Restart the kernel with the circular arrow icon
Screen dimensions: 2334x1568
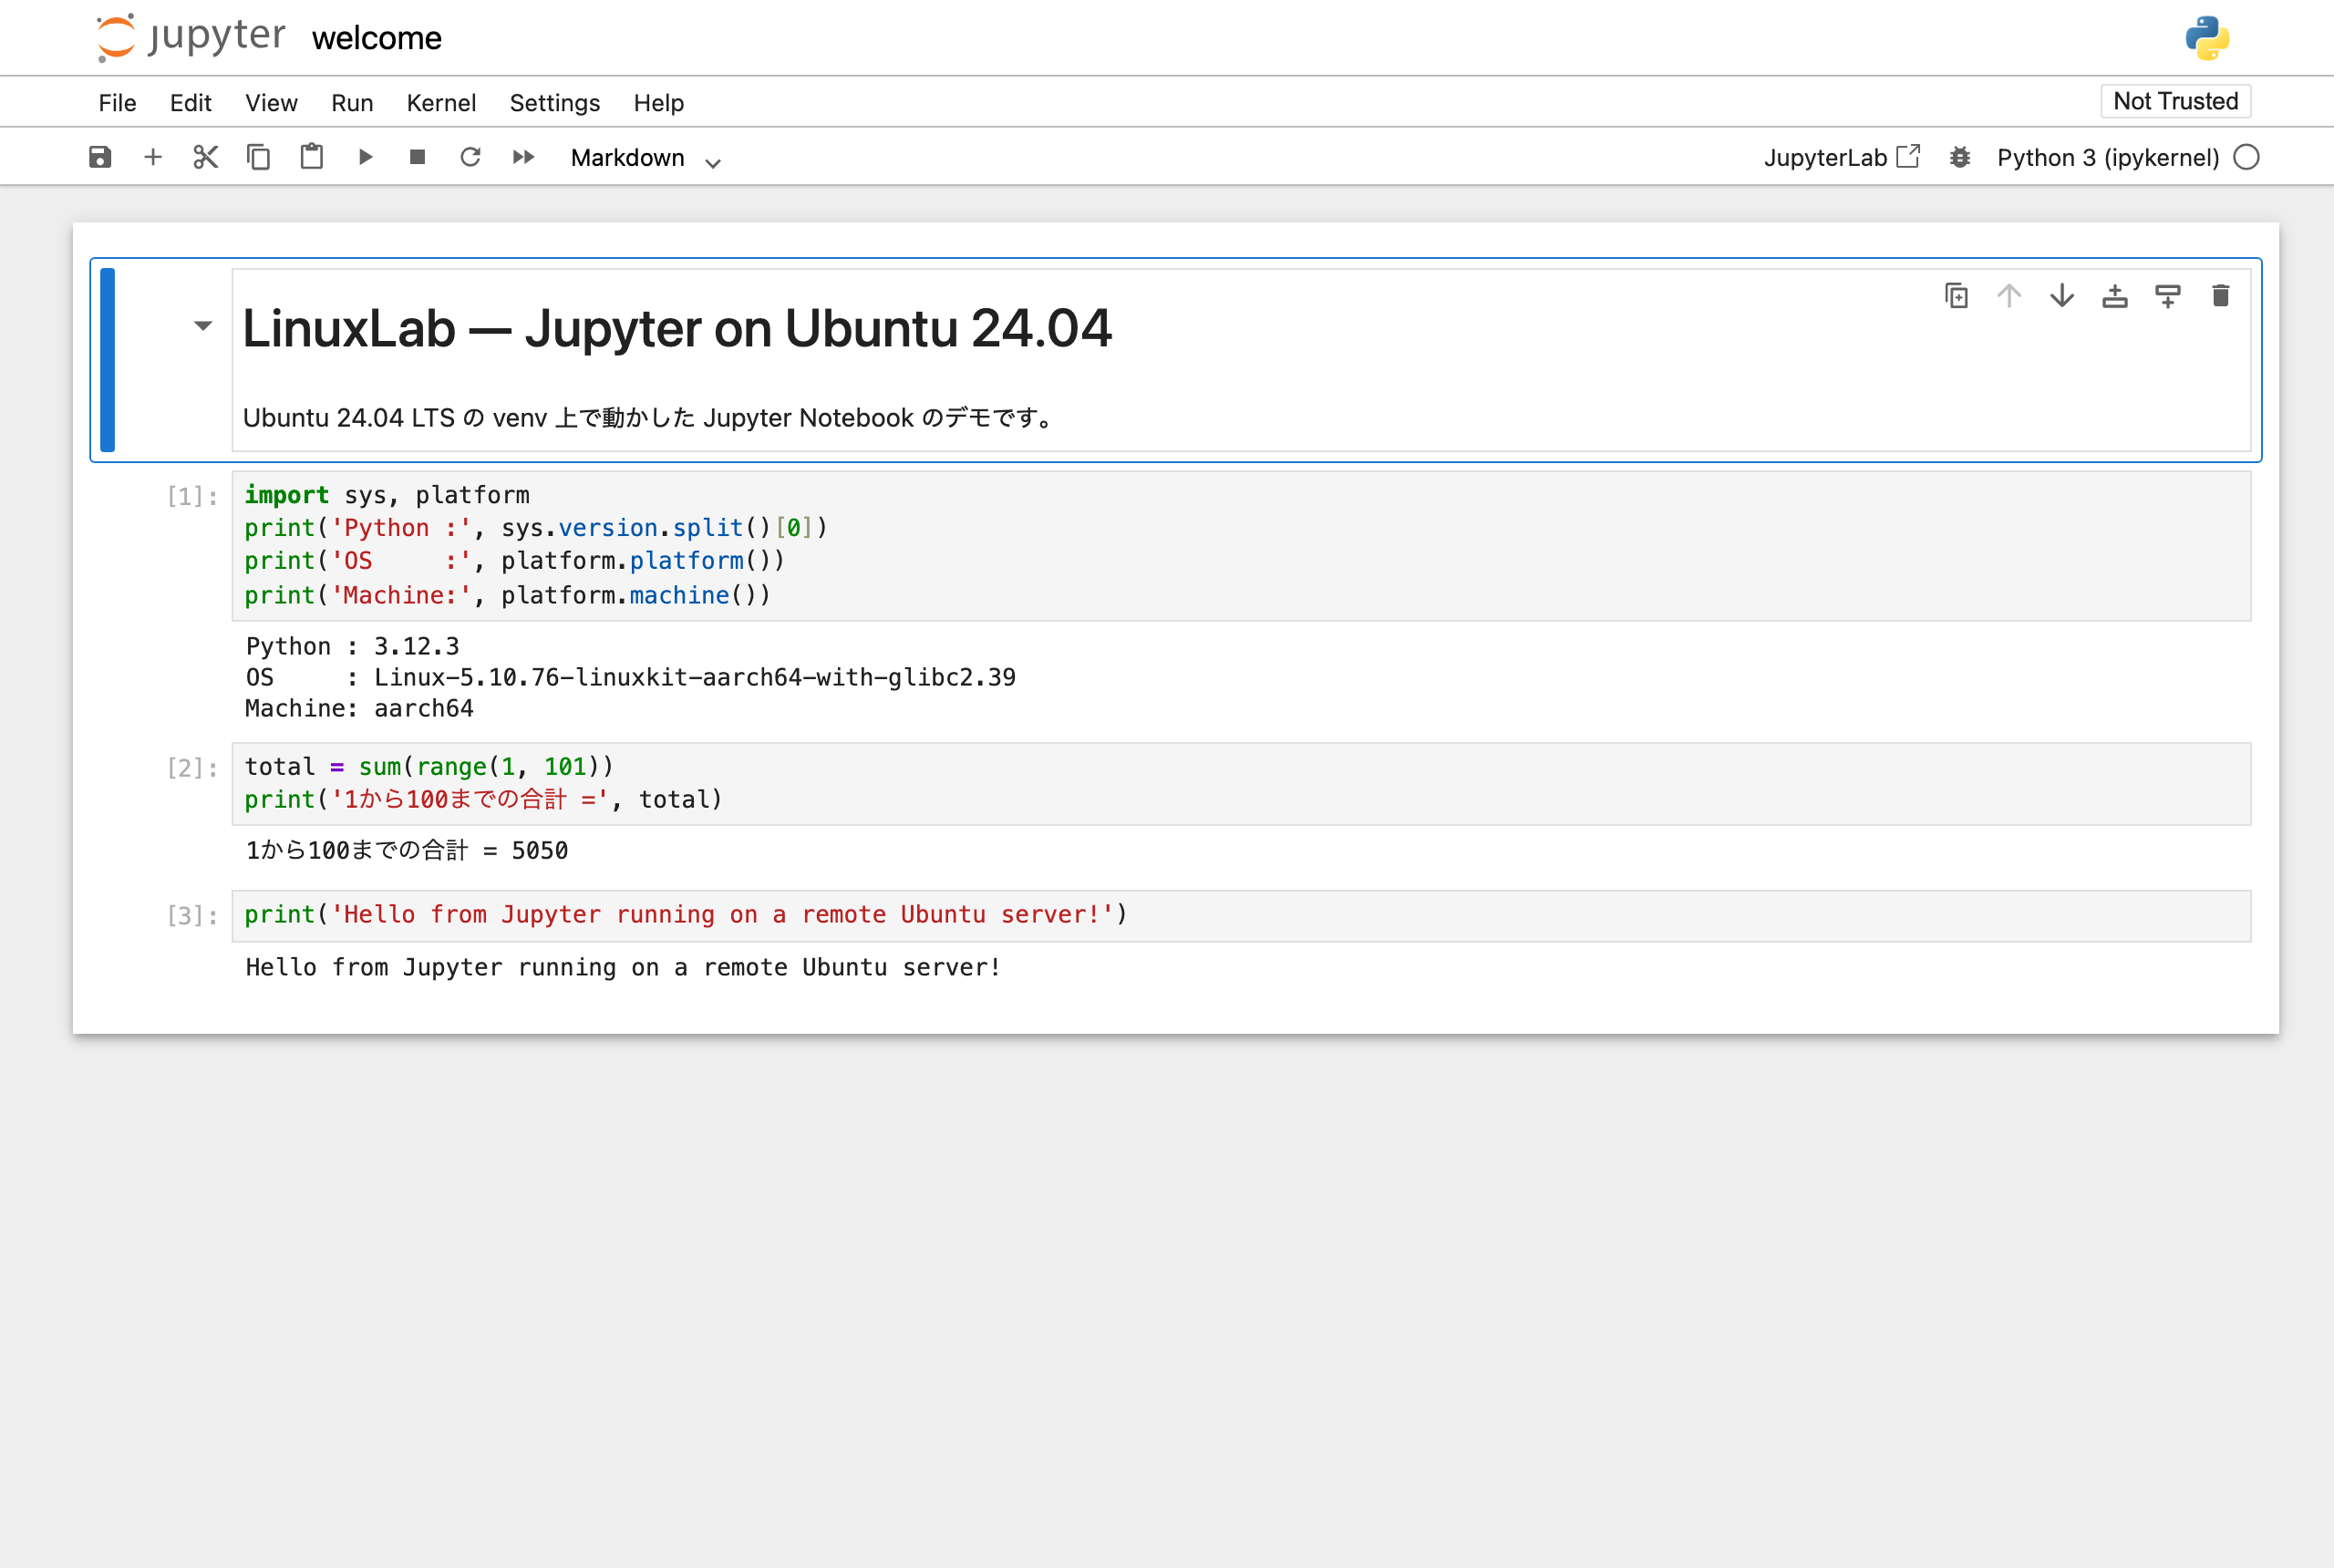click(471, 157)
